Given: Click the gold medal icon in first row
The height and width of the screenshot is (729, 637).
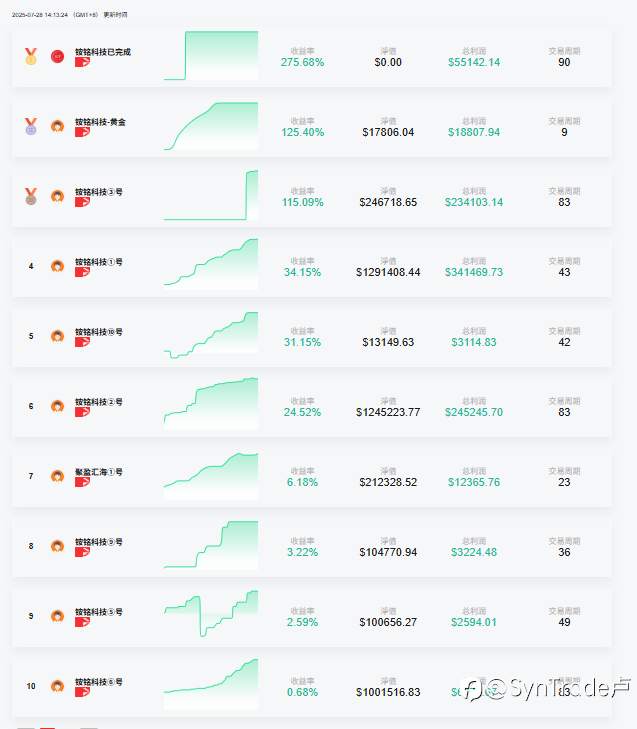Looking at the screenshot, I should 31,56.
